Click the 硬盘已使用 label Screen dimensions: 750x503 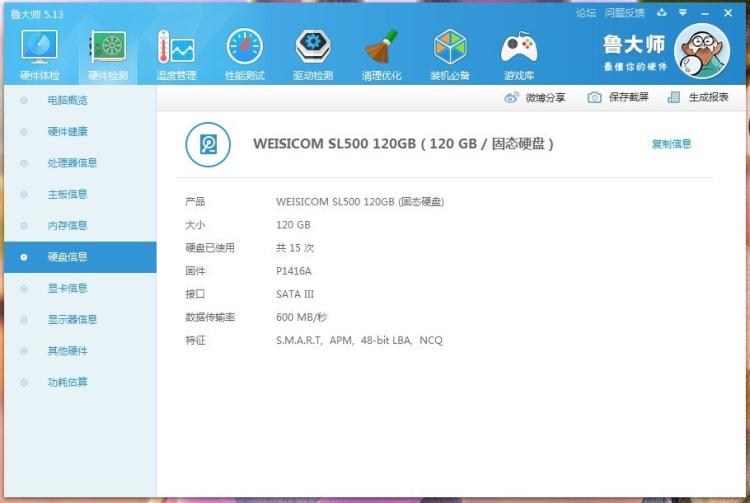point(210,248)
